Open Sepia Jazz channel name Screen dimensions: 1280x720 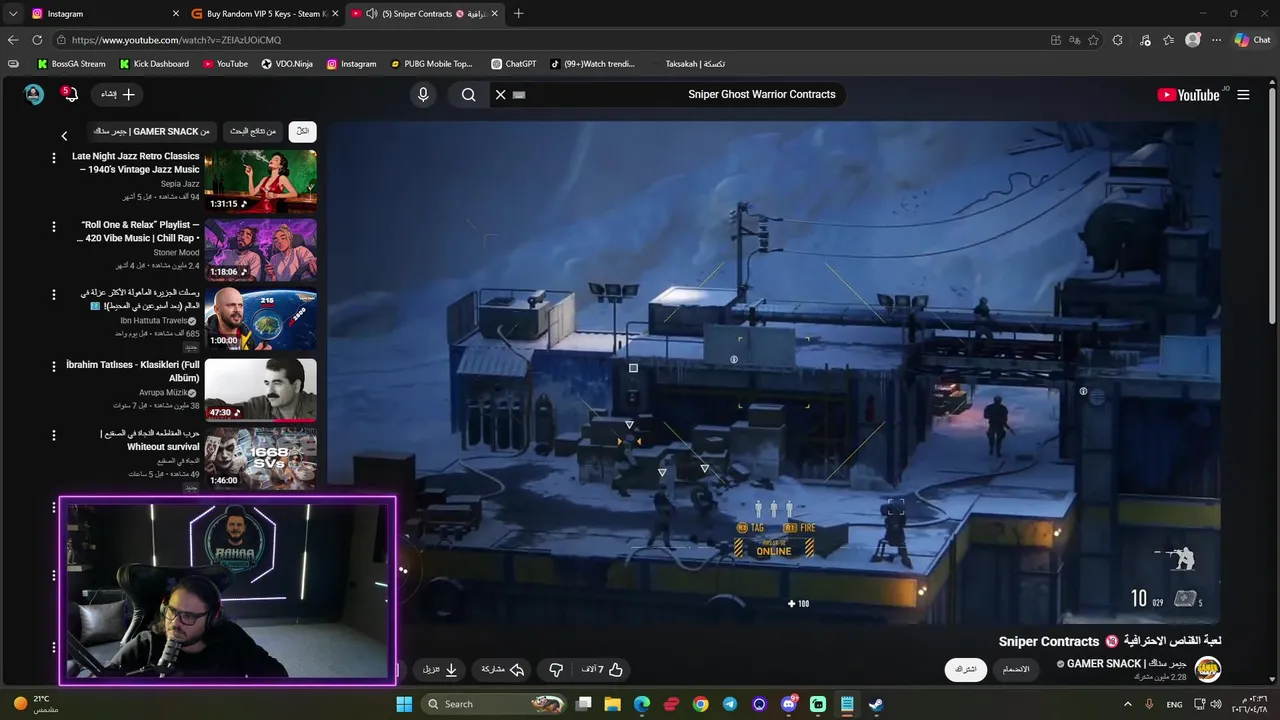click(x=180, y=184)
